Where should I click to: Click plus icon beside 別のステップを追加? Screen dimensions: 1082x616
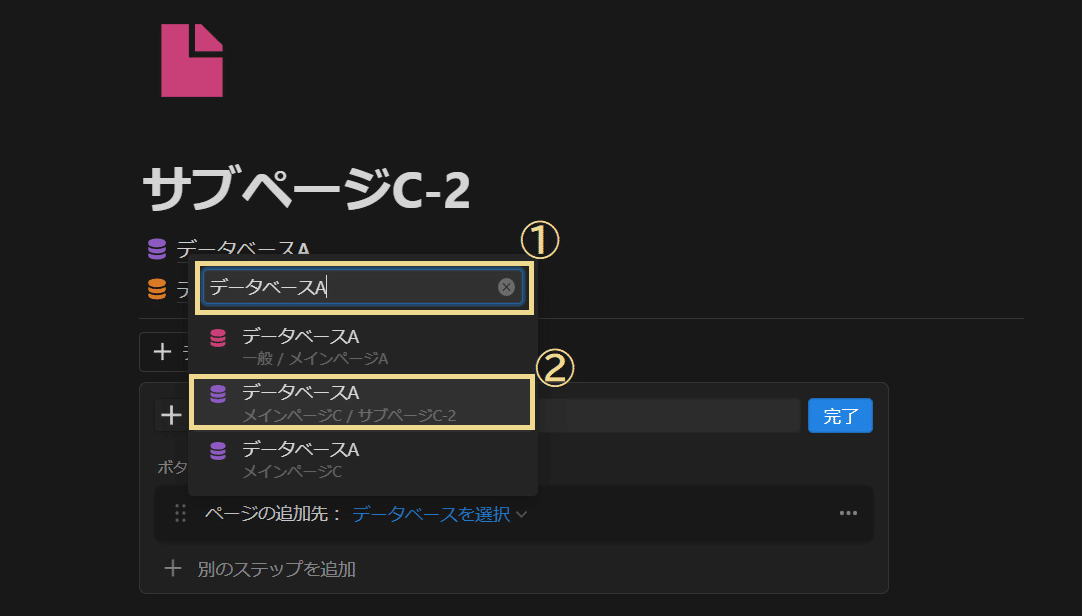tap(173, 568)
